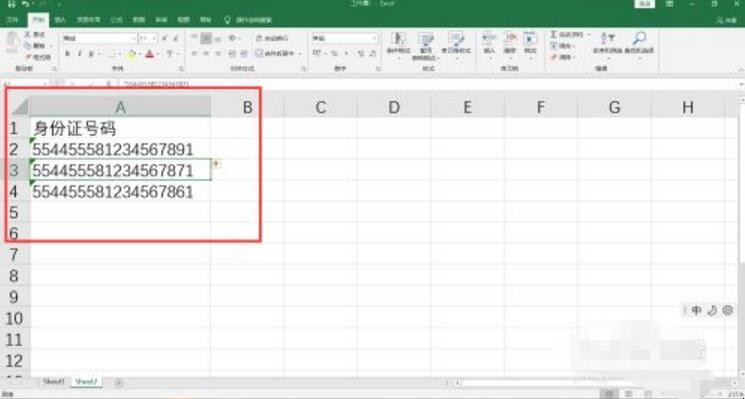Open the Merge & Center dropdown arrow
Image resolution: width=745 pixels, height=399 pixels.
[x=300, y=54]
